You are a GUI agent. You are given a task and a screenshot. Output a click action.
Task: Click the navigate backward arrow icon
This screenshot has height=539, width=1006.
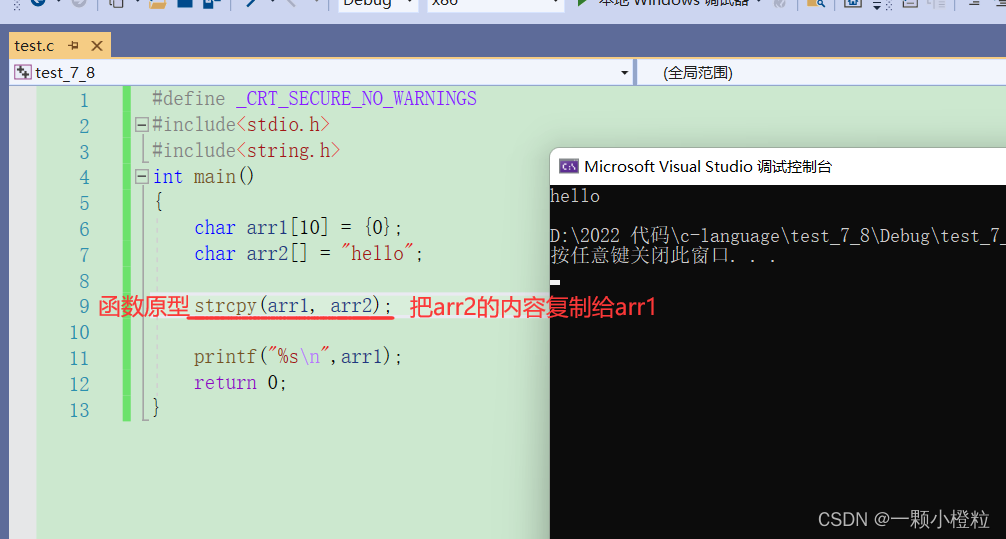[x=40, y=3]
